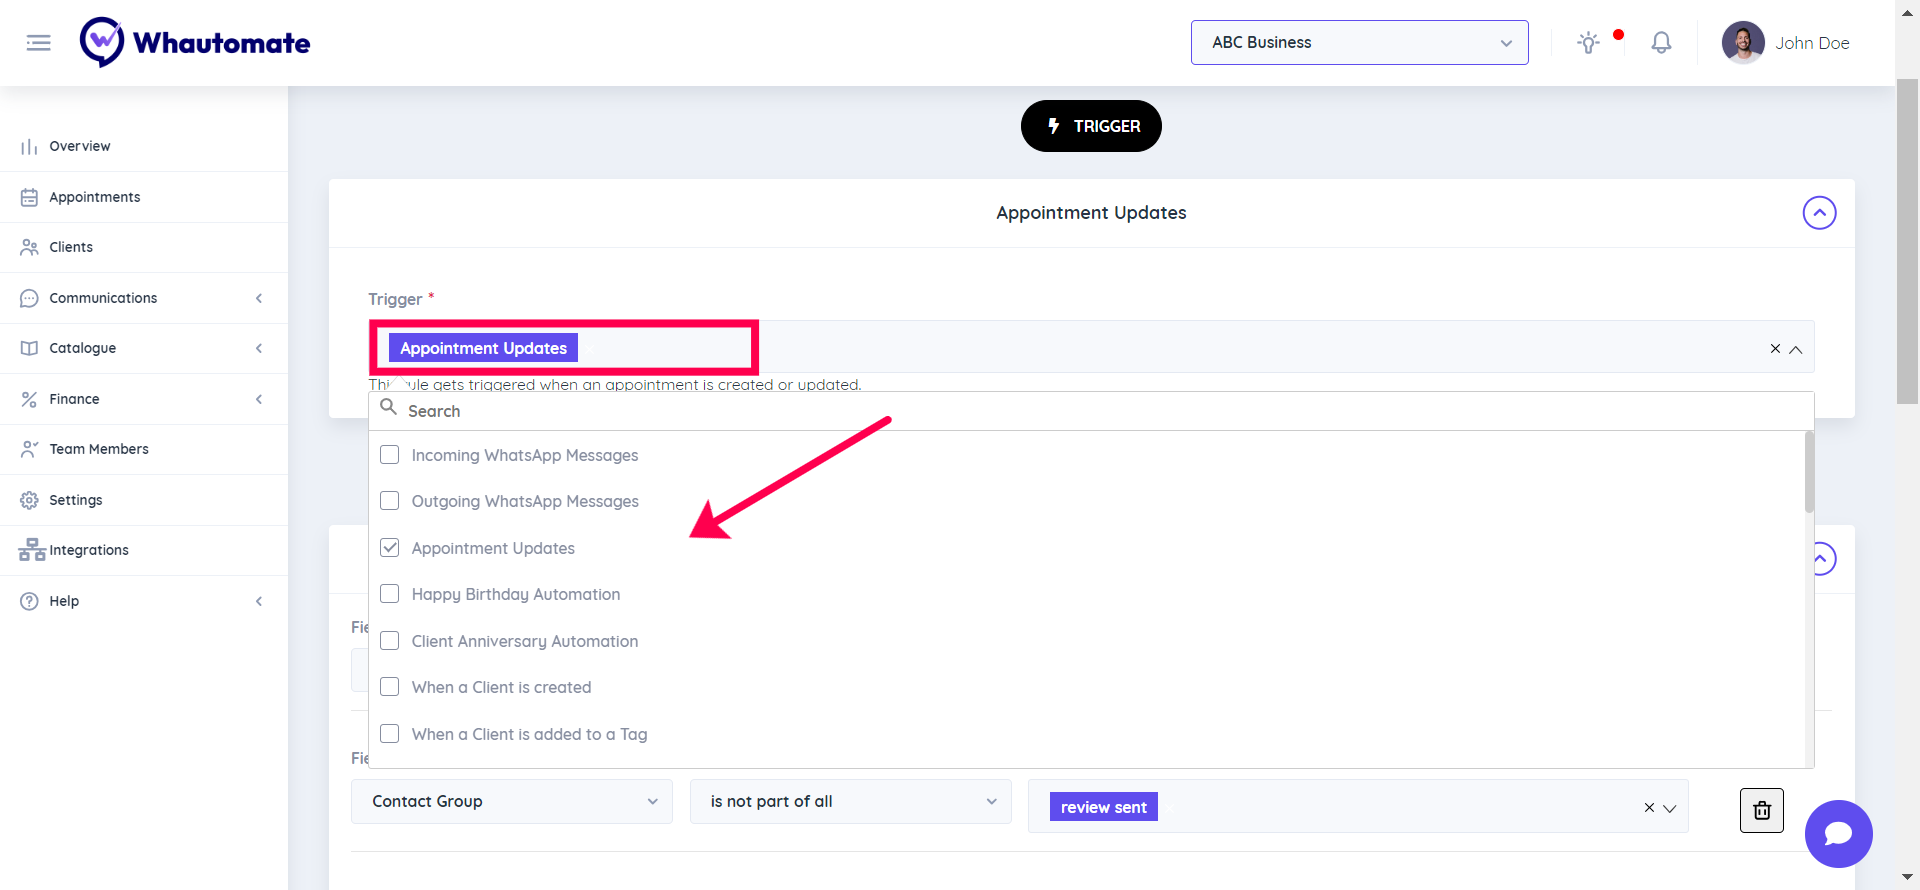The height and width of the screenshot is (890, 1920).
Task: Click the Whautomate logo
Action: 195,43
